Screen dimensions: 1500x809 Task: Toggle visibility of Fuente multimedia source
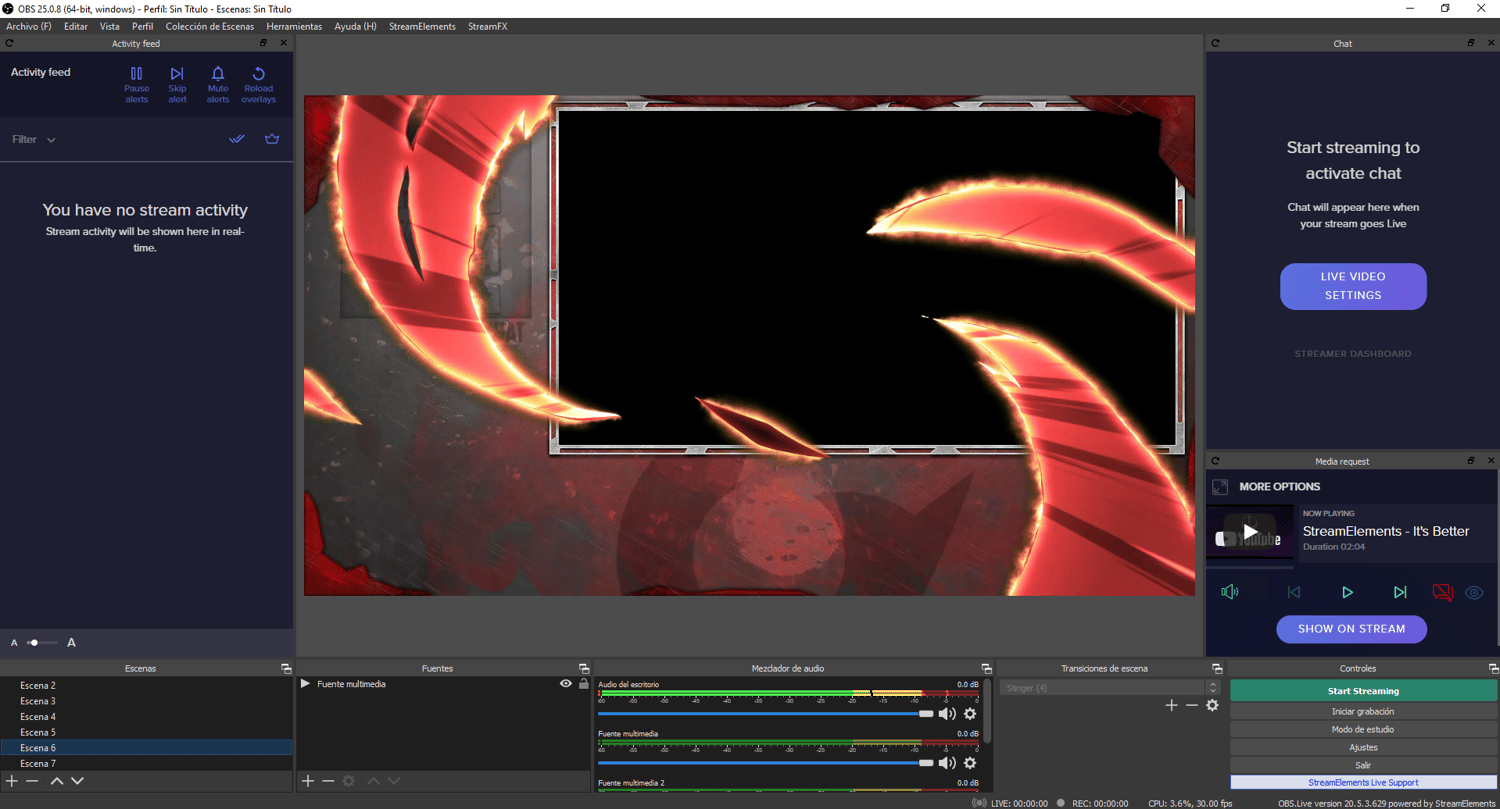pyautogui.click(x=566, y=684)
